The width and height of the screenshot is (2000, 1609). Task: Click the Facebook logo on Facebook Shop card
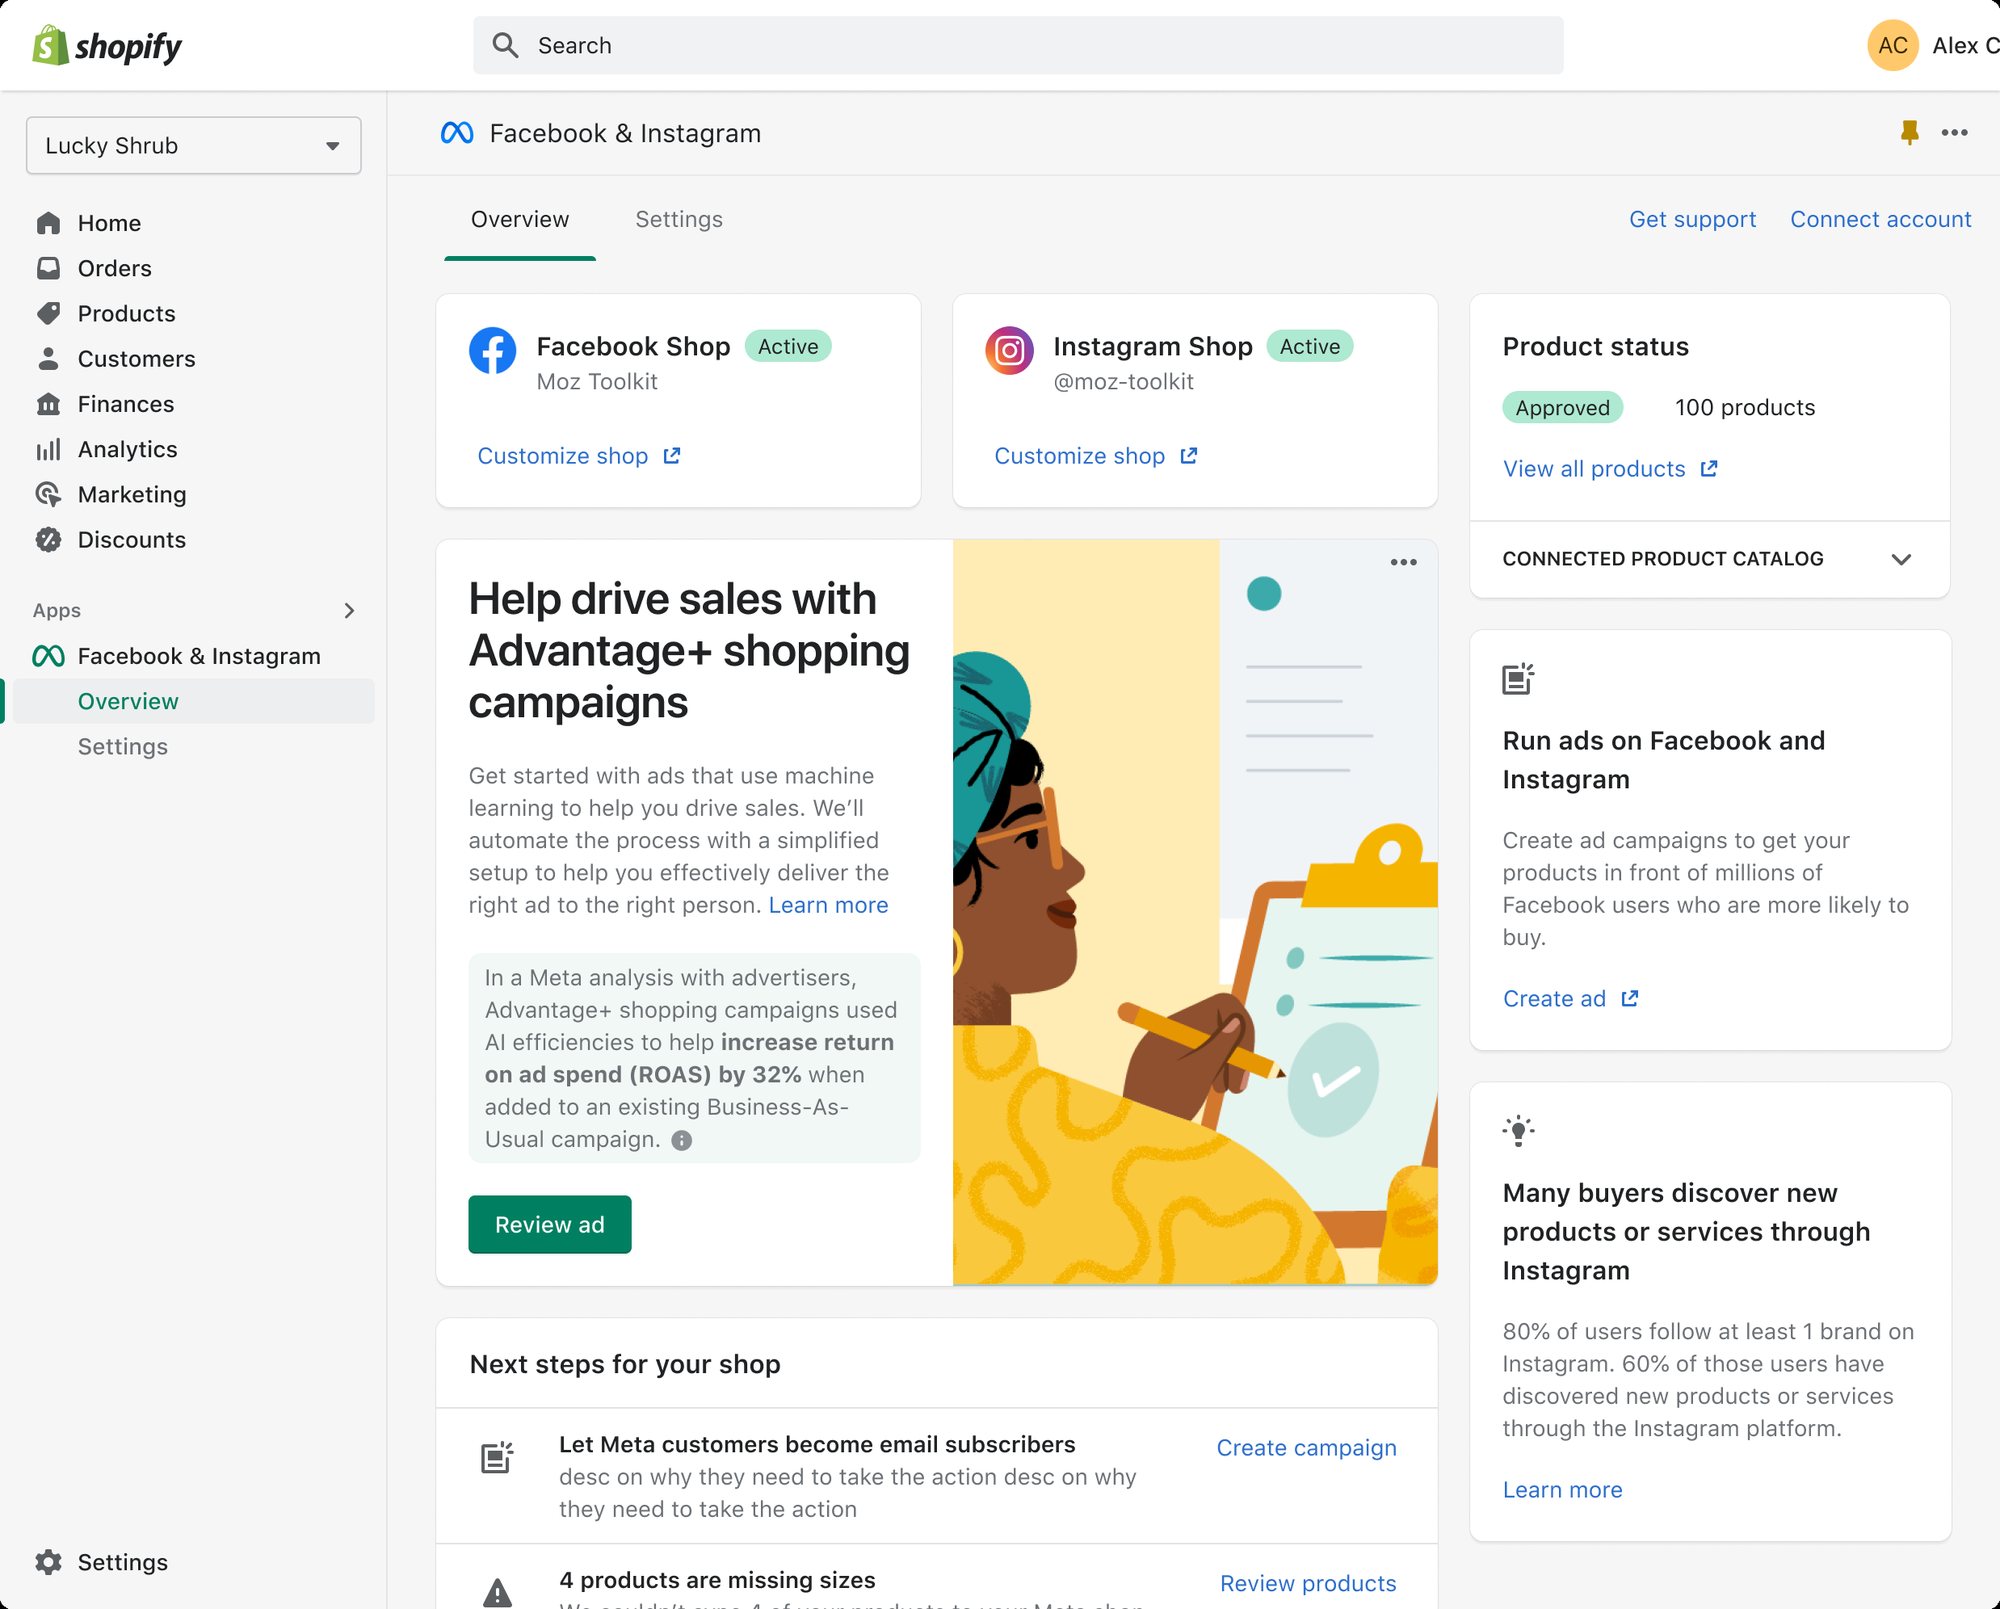(493, 351)
